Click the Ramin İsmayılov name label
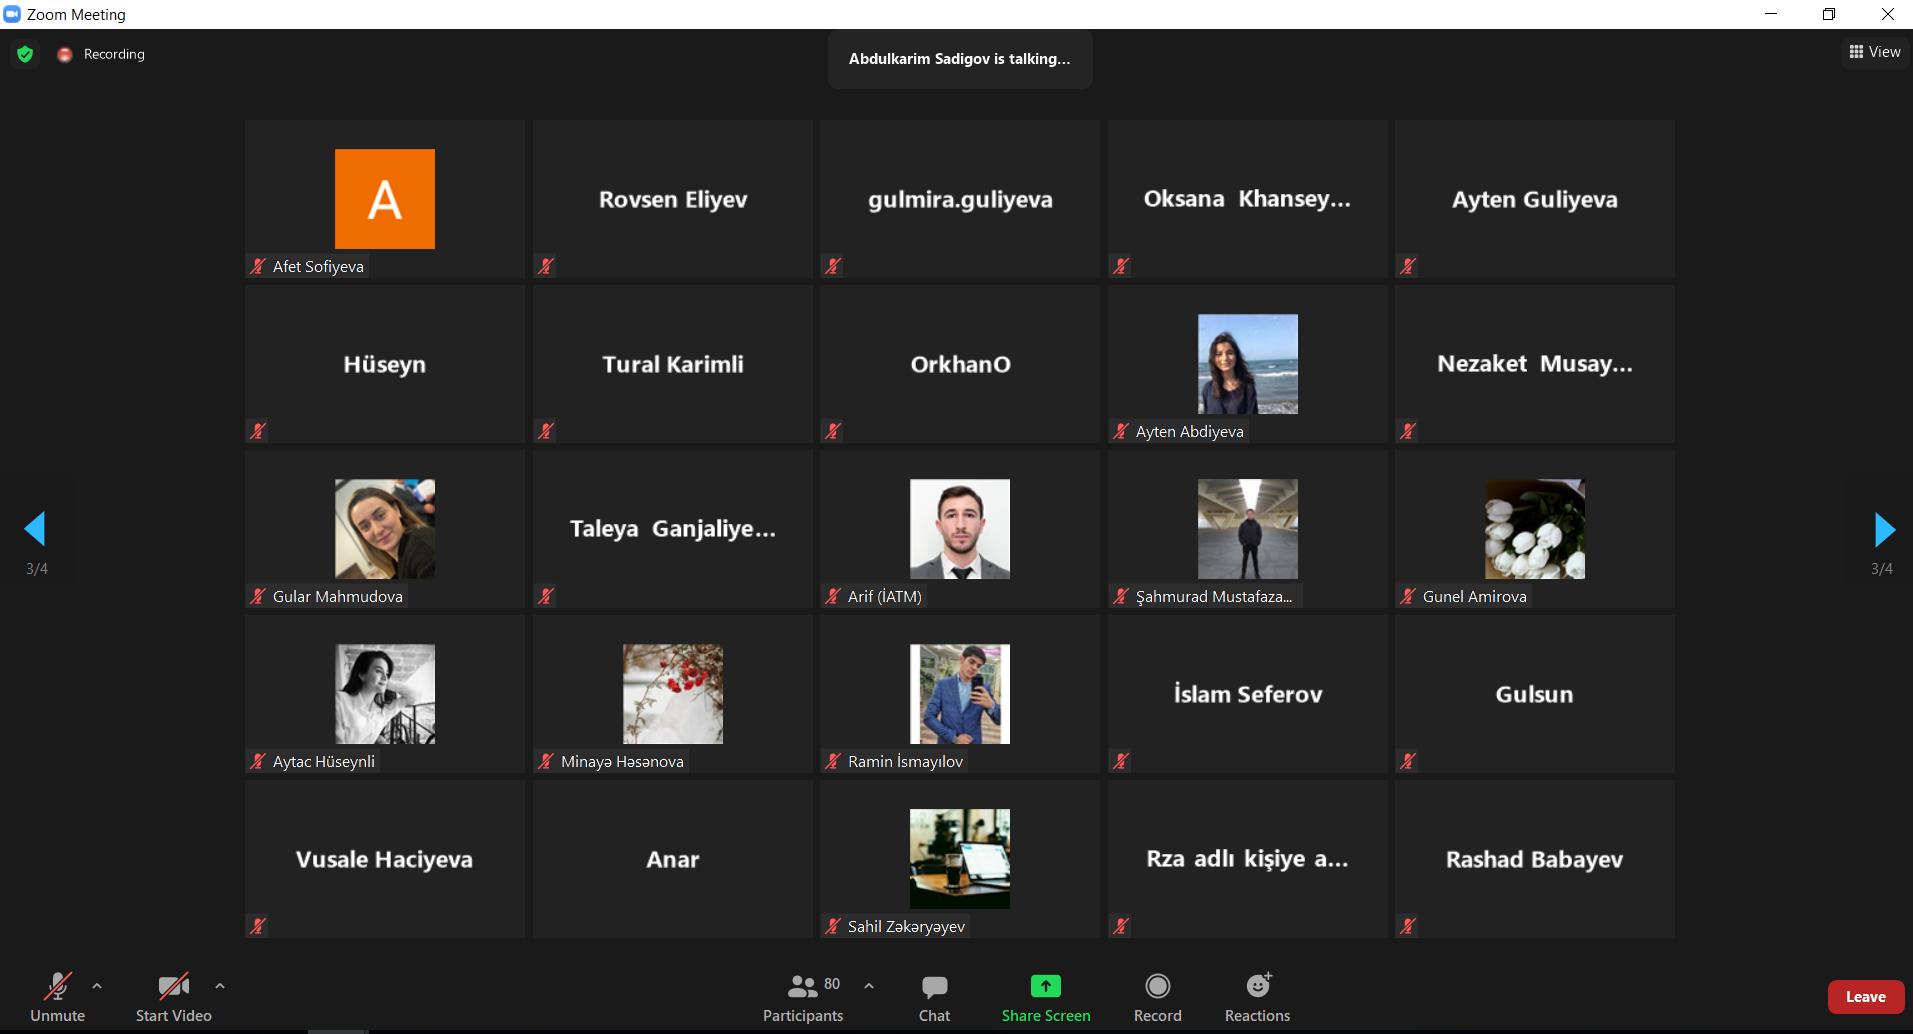 (x=906, y=762)
